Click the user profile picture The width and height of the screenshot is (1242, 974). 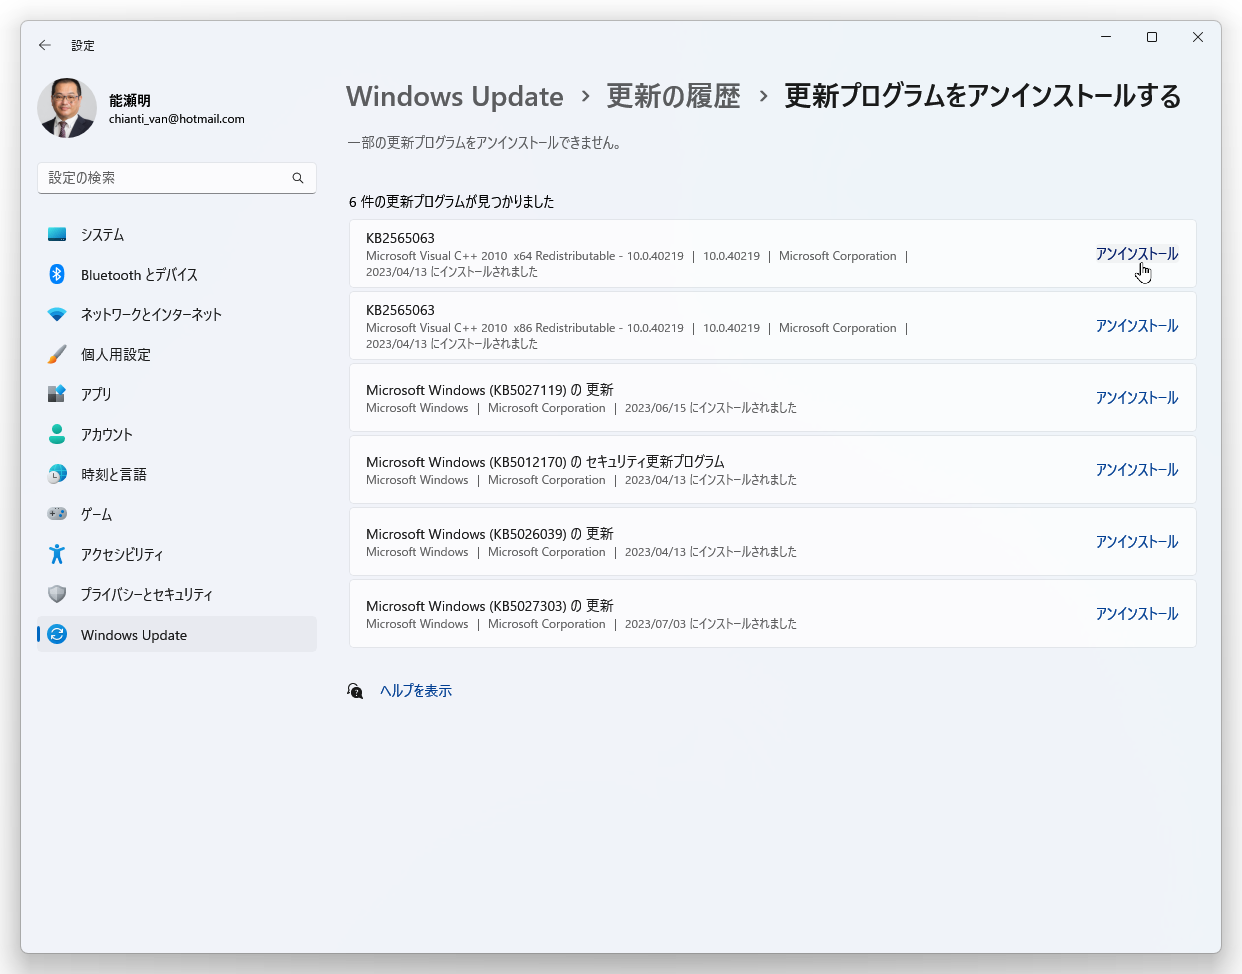coord(67,108)
